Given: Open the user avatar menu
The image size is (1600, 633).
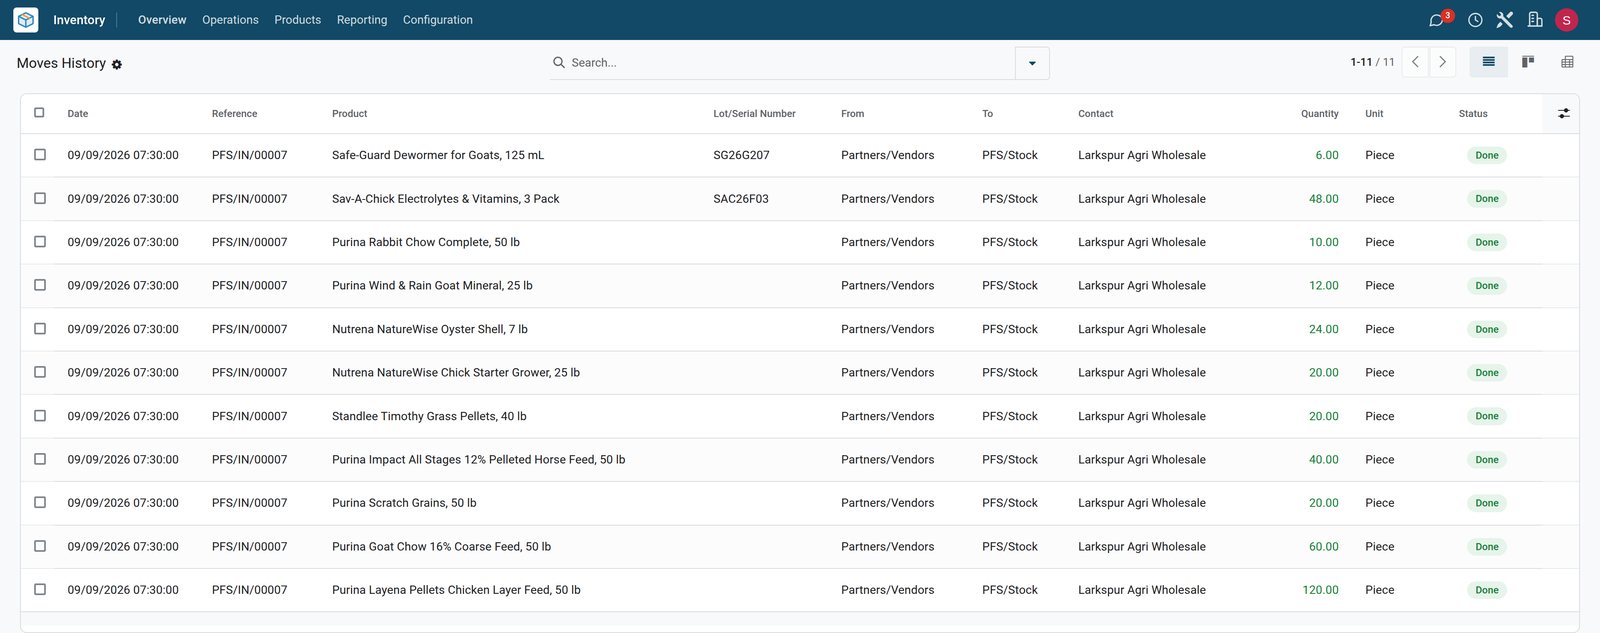Looking at the screenshot, I should pos(1567,20).
